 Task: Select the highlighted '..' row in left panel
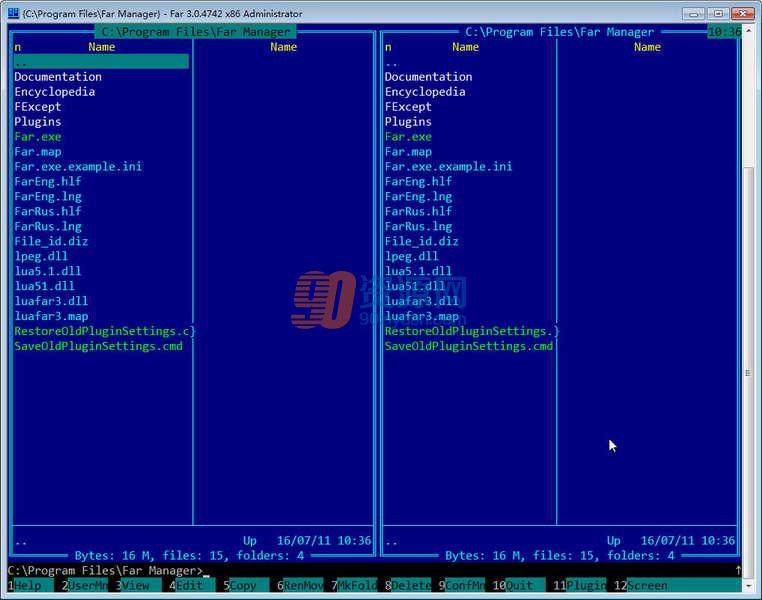click(101, 62)
